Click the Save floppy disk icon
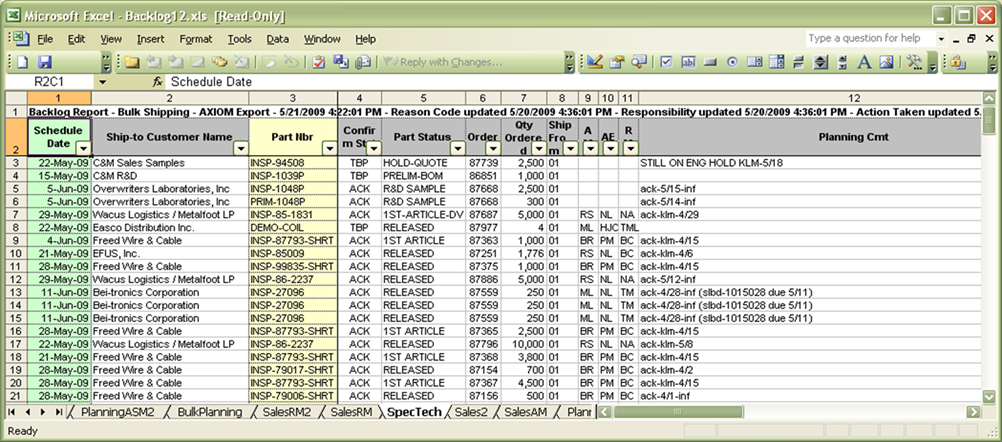Screen dimensions: 1002x442 (x=45, y=62)
